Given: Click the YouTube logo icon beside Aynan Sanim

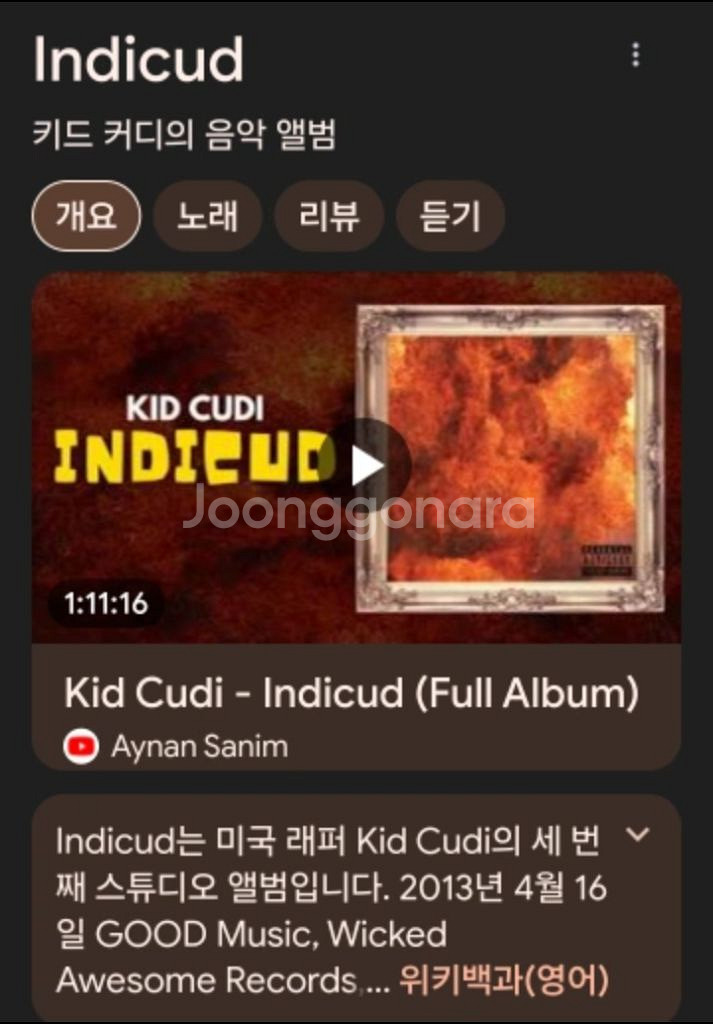Looking at the screenshot, I should coord(81,746).
